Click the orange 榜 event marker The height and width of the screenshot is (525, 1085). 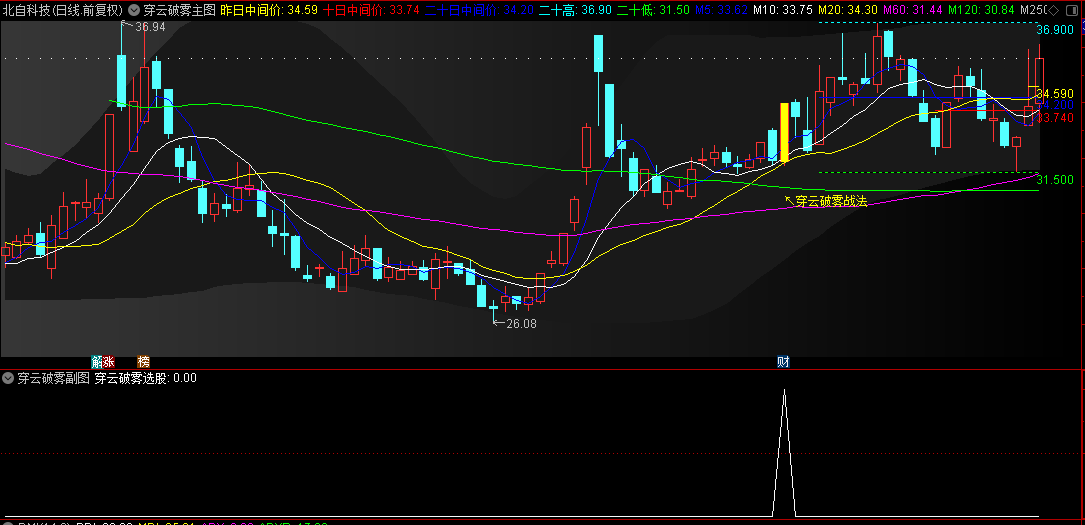point(143,361)
